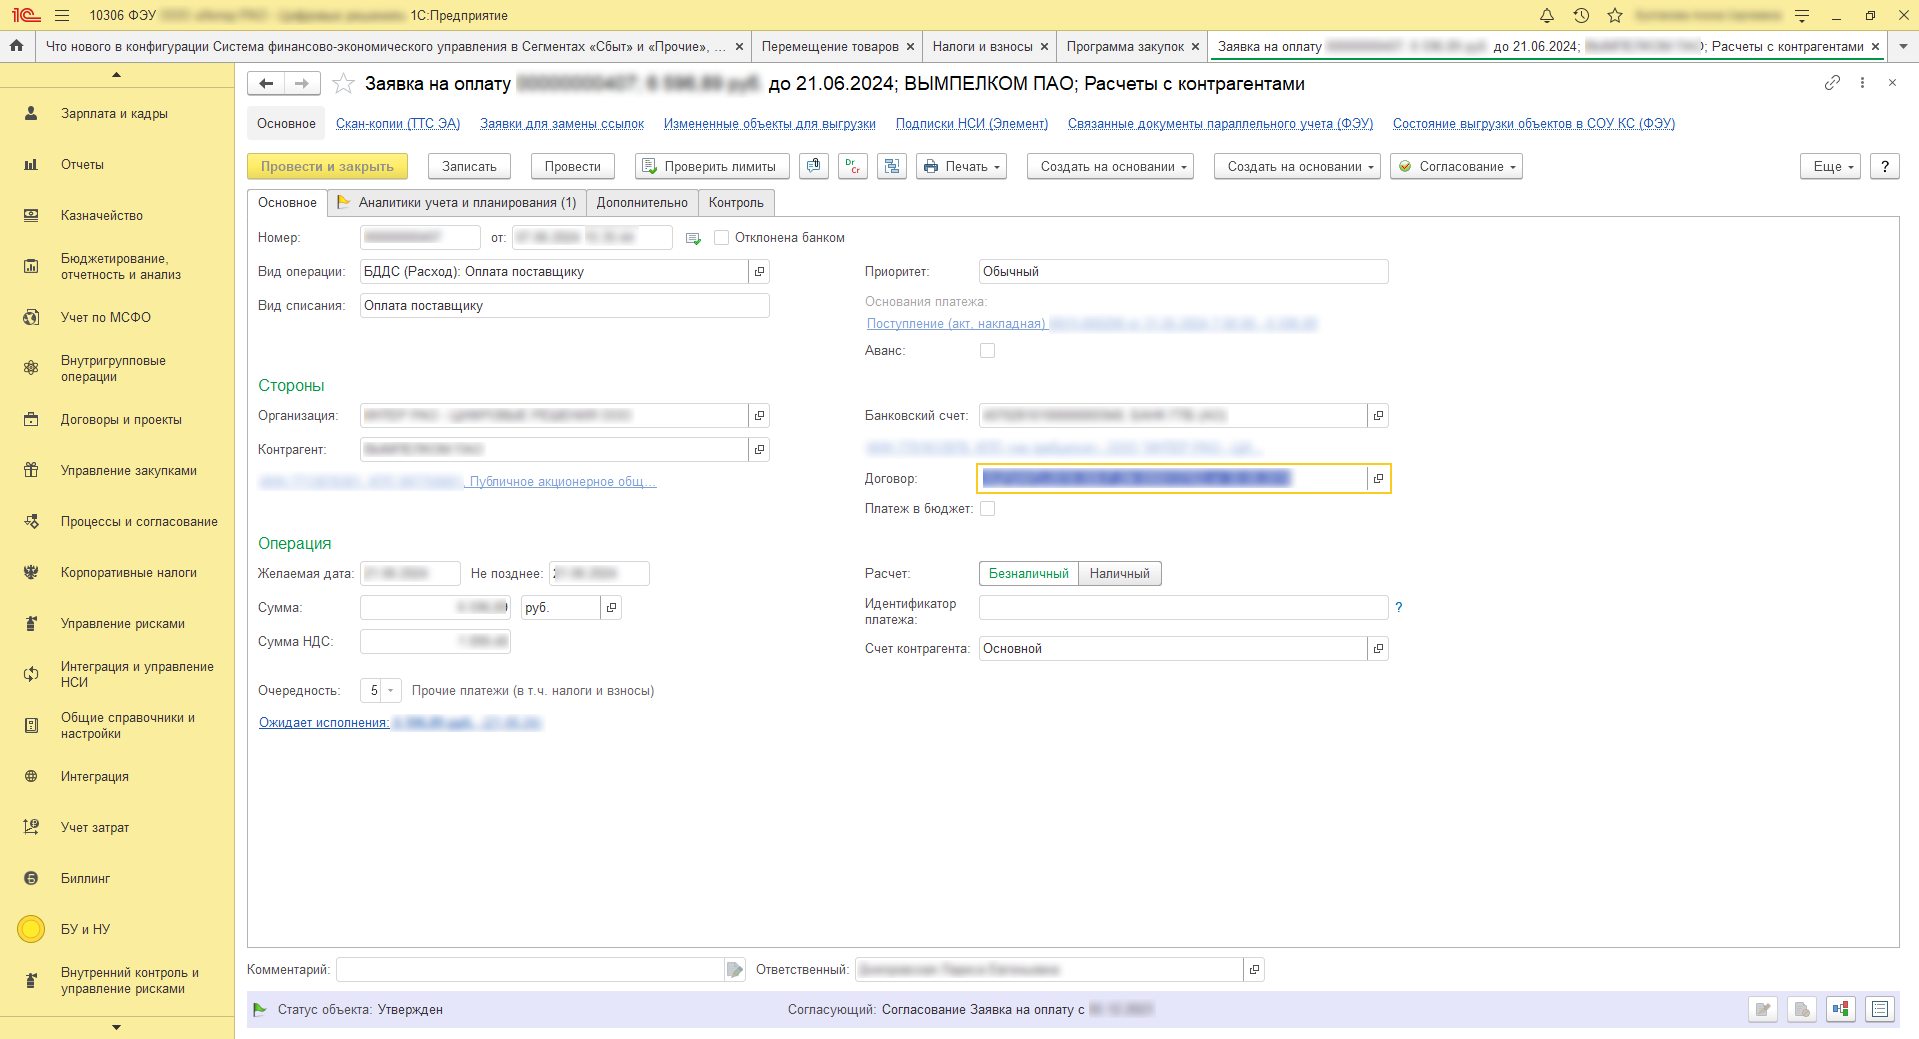
Task: Click Провести и закрыть button
Action: 327,166
